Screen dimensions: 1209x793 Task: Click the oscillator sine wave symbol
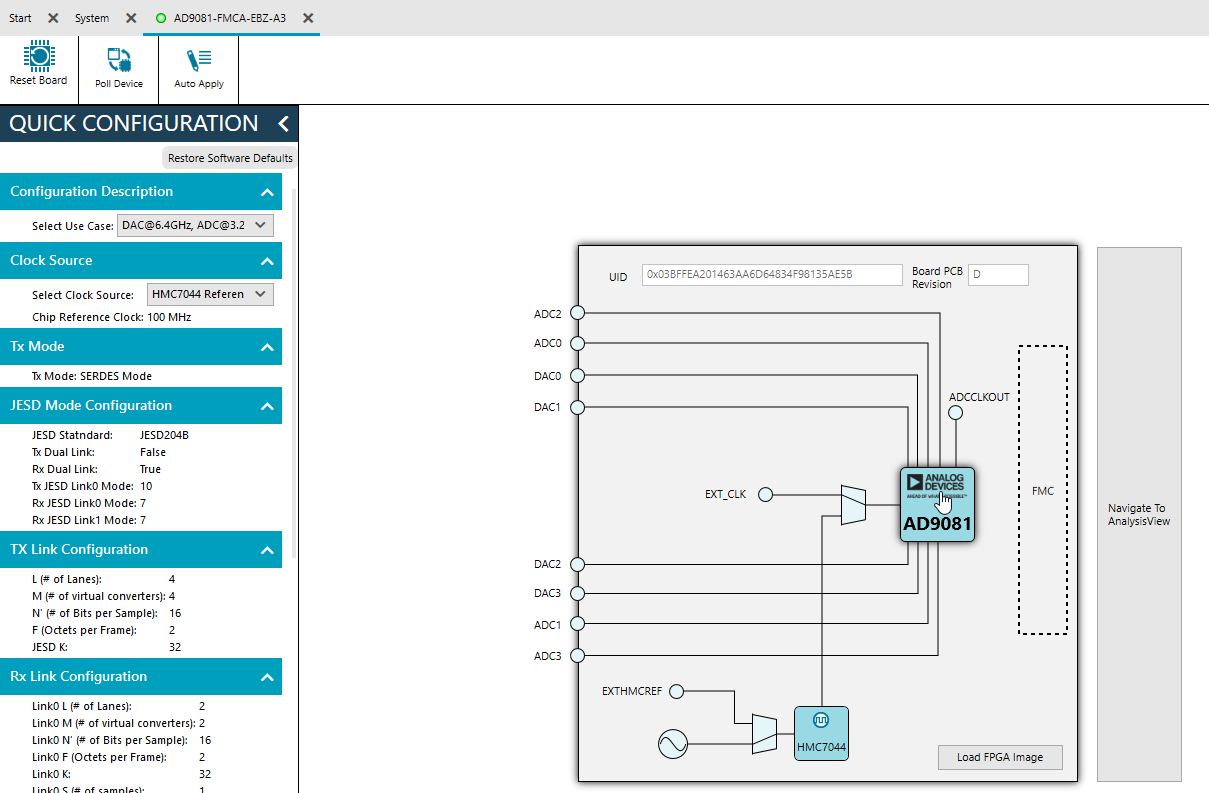click(673, 744)
